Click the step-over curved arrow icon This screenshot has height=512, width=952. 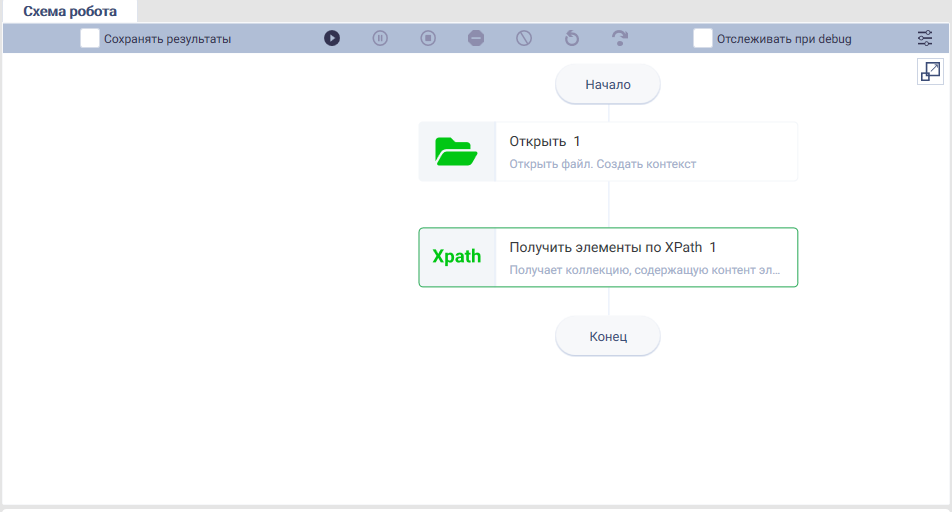[620, 38]
